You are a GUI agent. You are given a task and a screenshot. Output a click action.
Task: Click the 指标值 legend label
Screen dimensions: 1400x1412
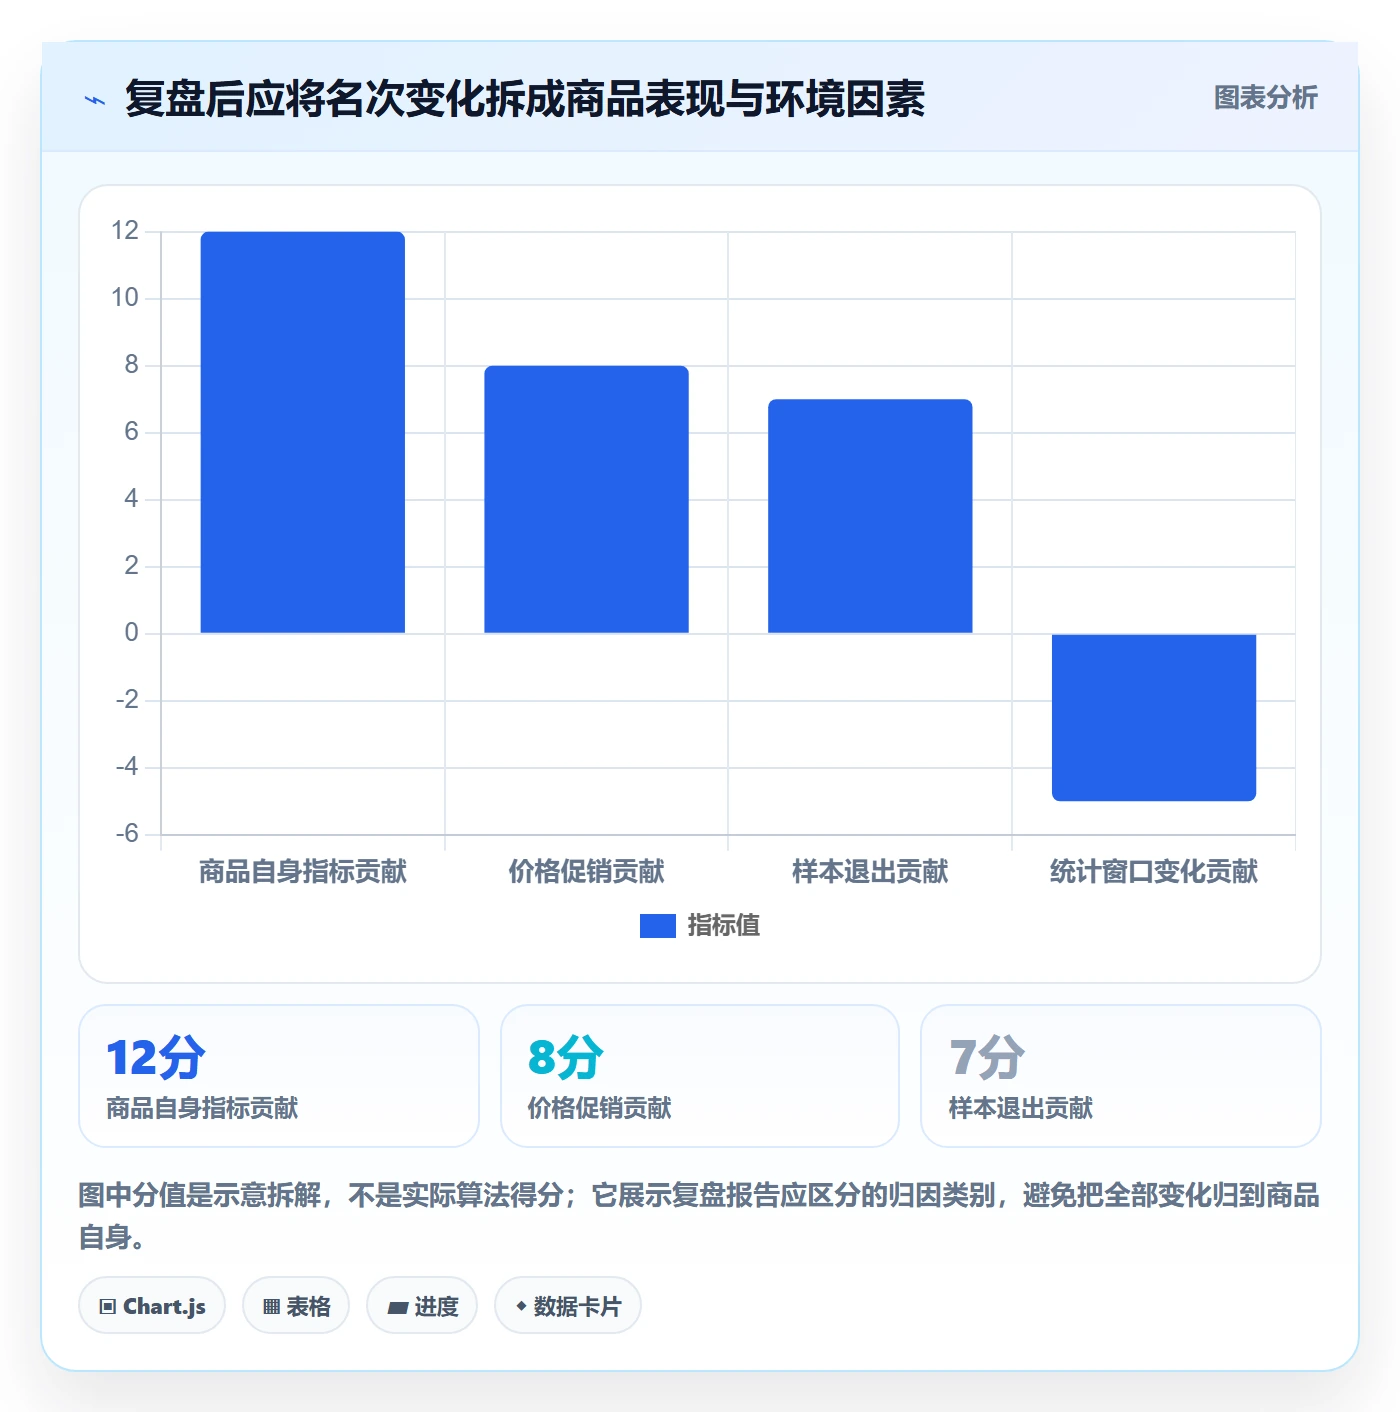point(724,926)
